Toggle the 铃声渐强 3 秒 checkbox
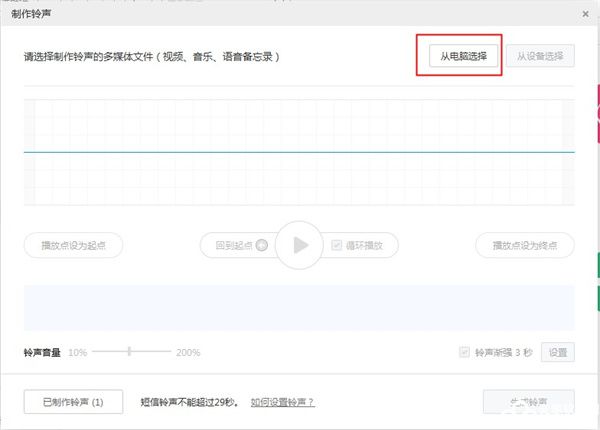 point(464,352)
